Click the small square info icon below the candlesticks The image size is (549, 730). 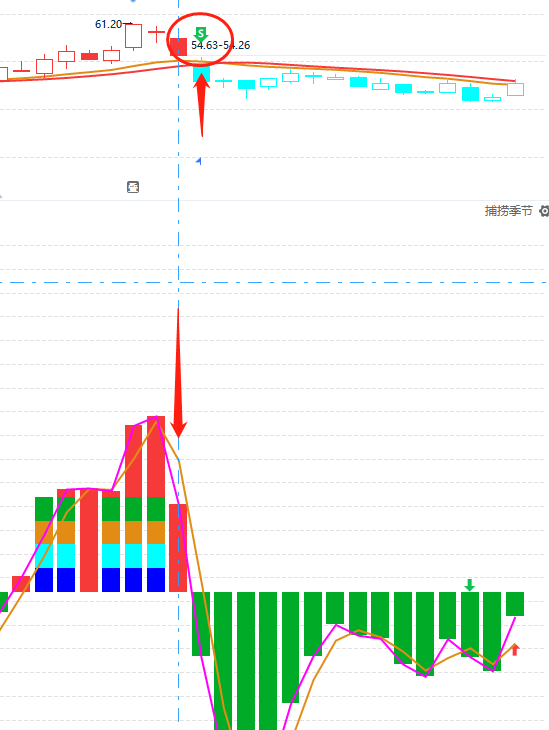(x=133, y=187)
